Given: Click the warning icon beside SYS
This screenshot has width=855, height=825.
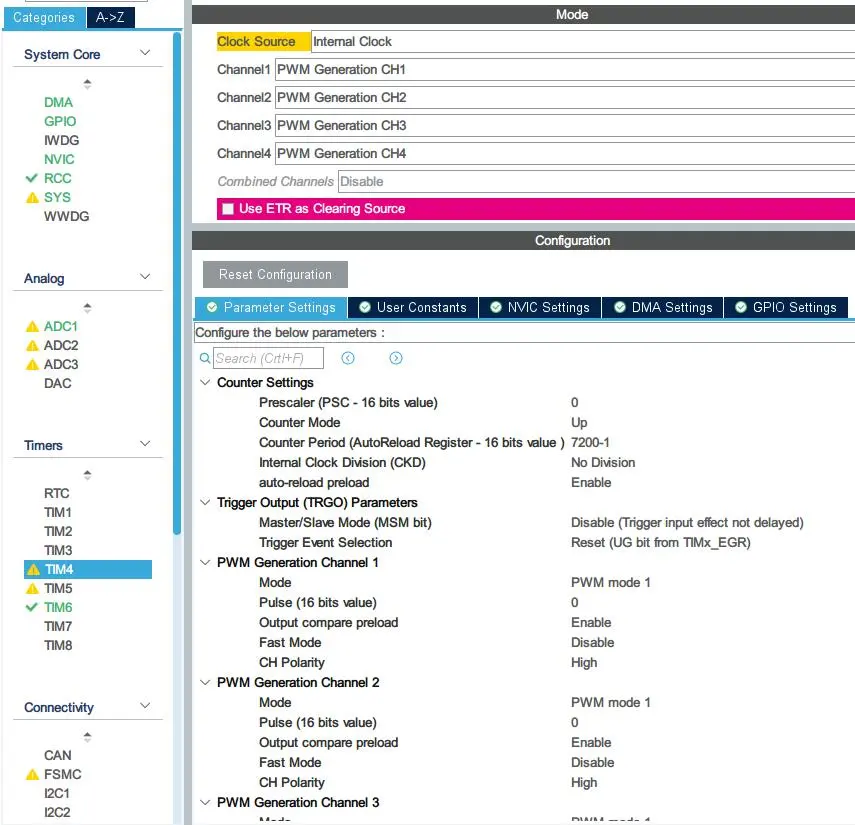Looking at the screenshot, I should (32, 198).
